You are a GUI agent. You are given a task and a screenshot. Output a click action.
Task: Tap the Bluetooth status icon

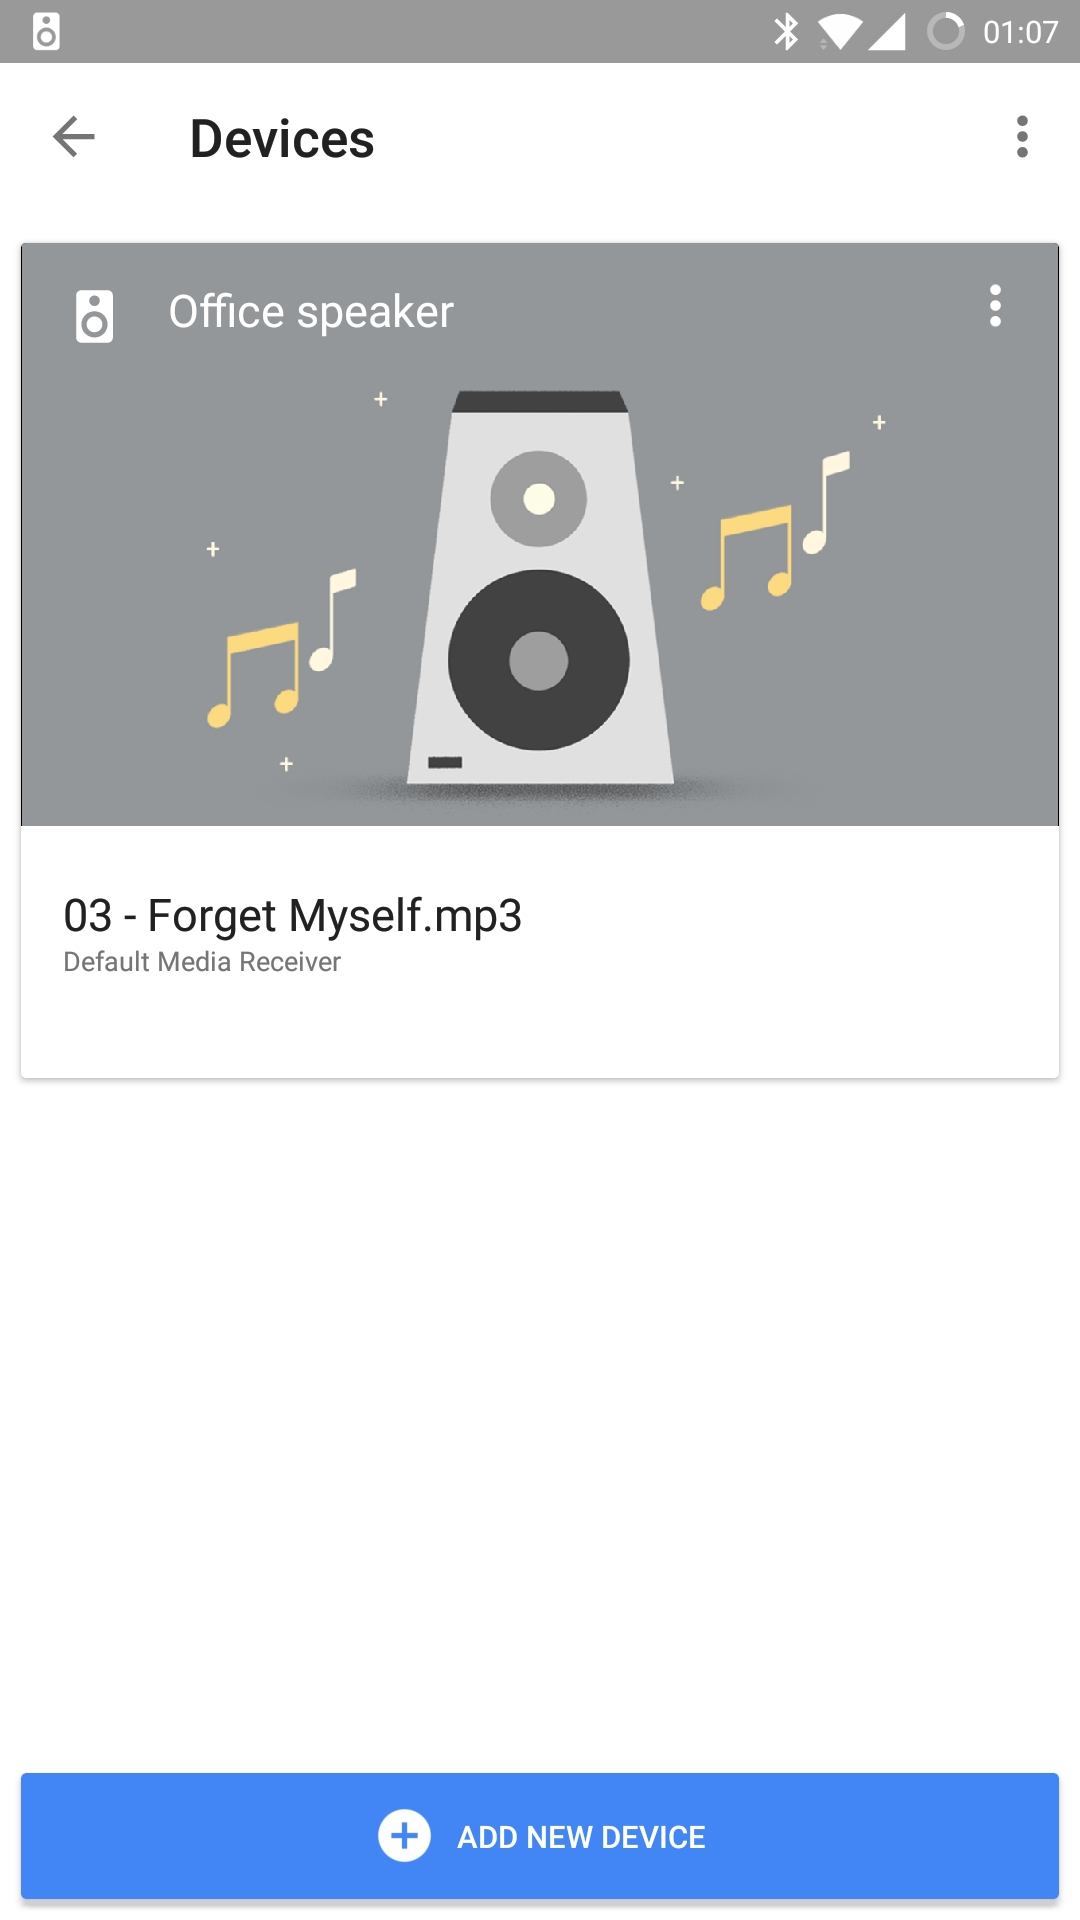pyautogui.click(x=786, y=32)
